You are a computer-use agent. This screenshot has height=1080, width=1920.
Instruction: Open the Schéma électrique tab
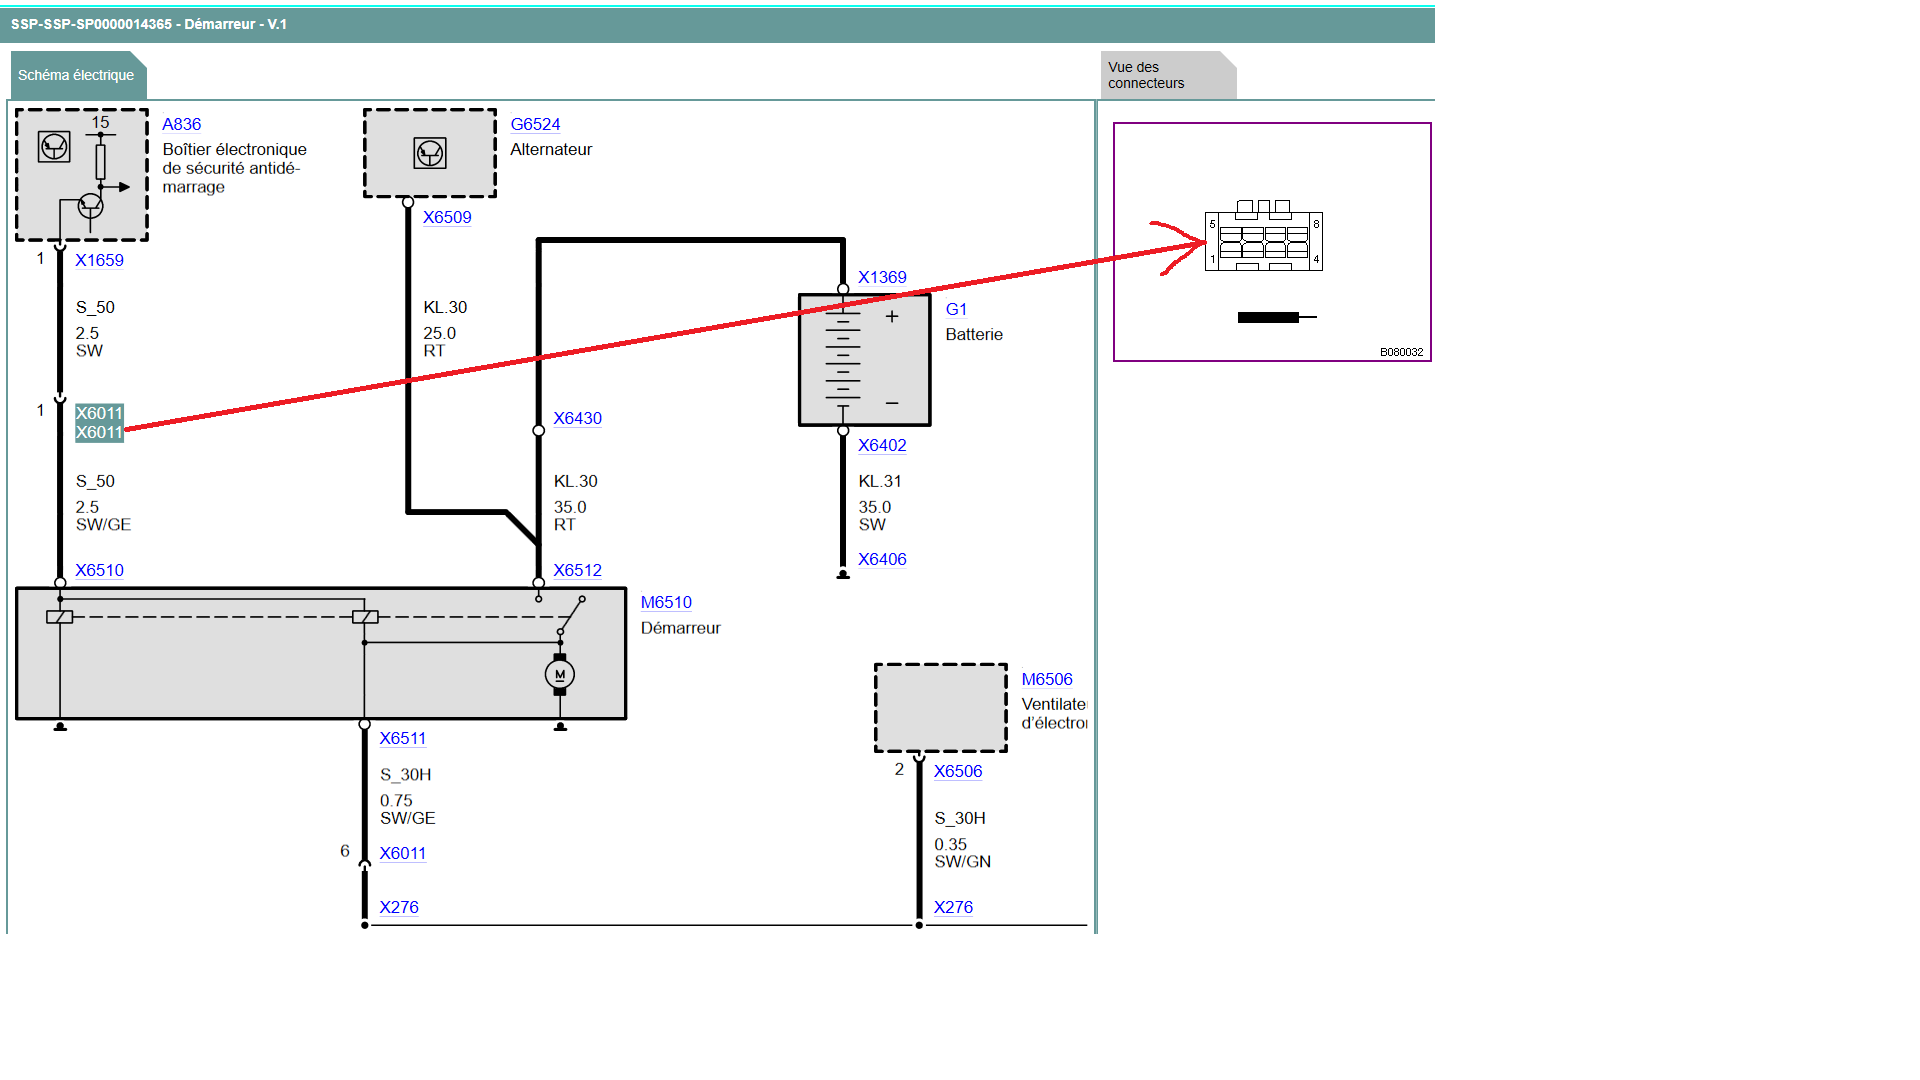click(x=76, y=75)
